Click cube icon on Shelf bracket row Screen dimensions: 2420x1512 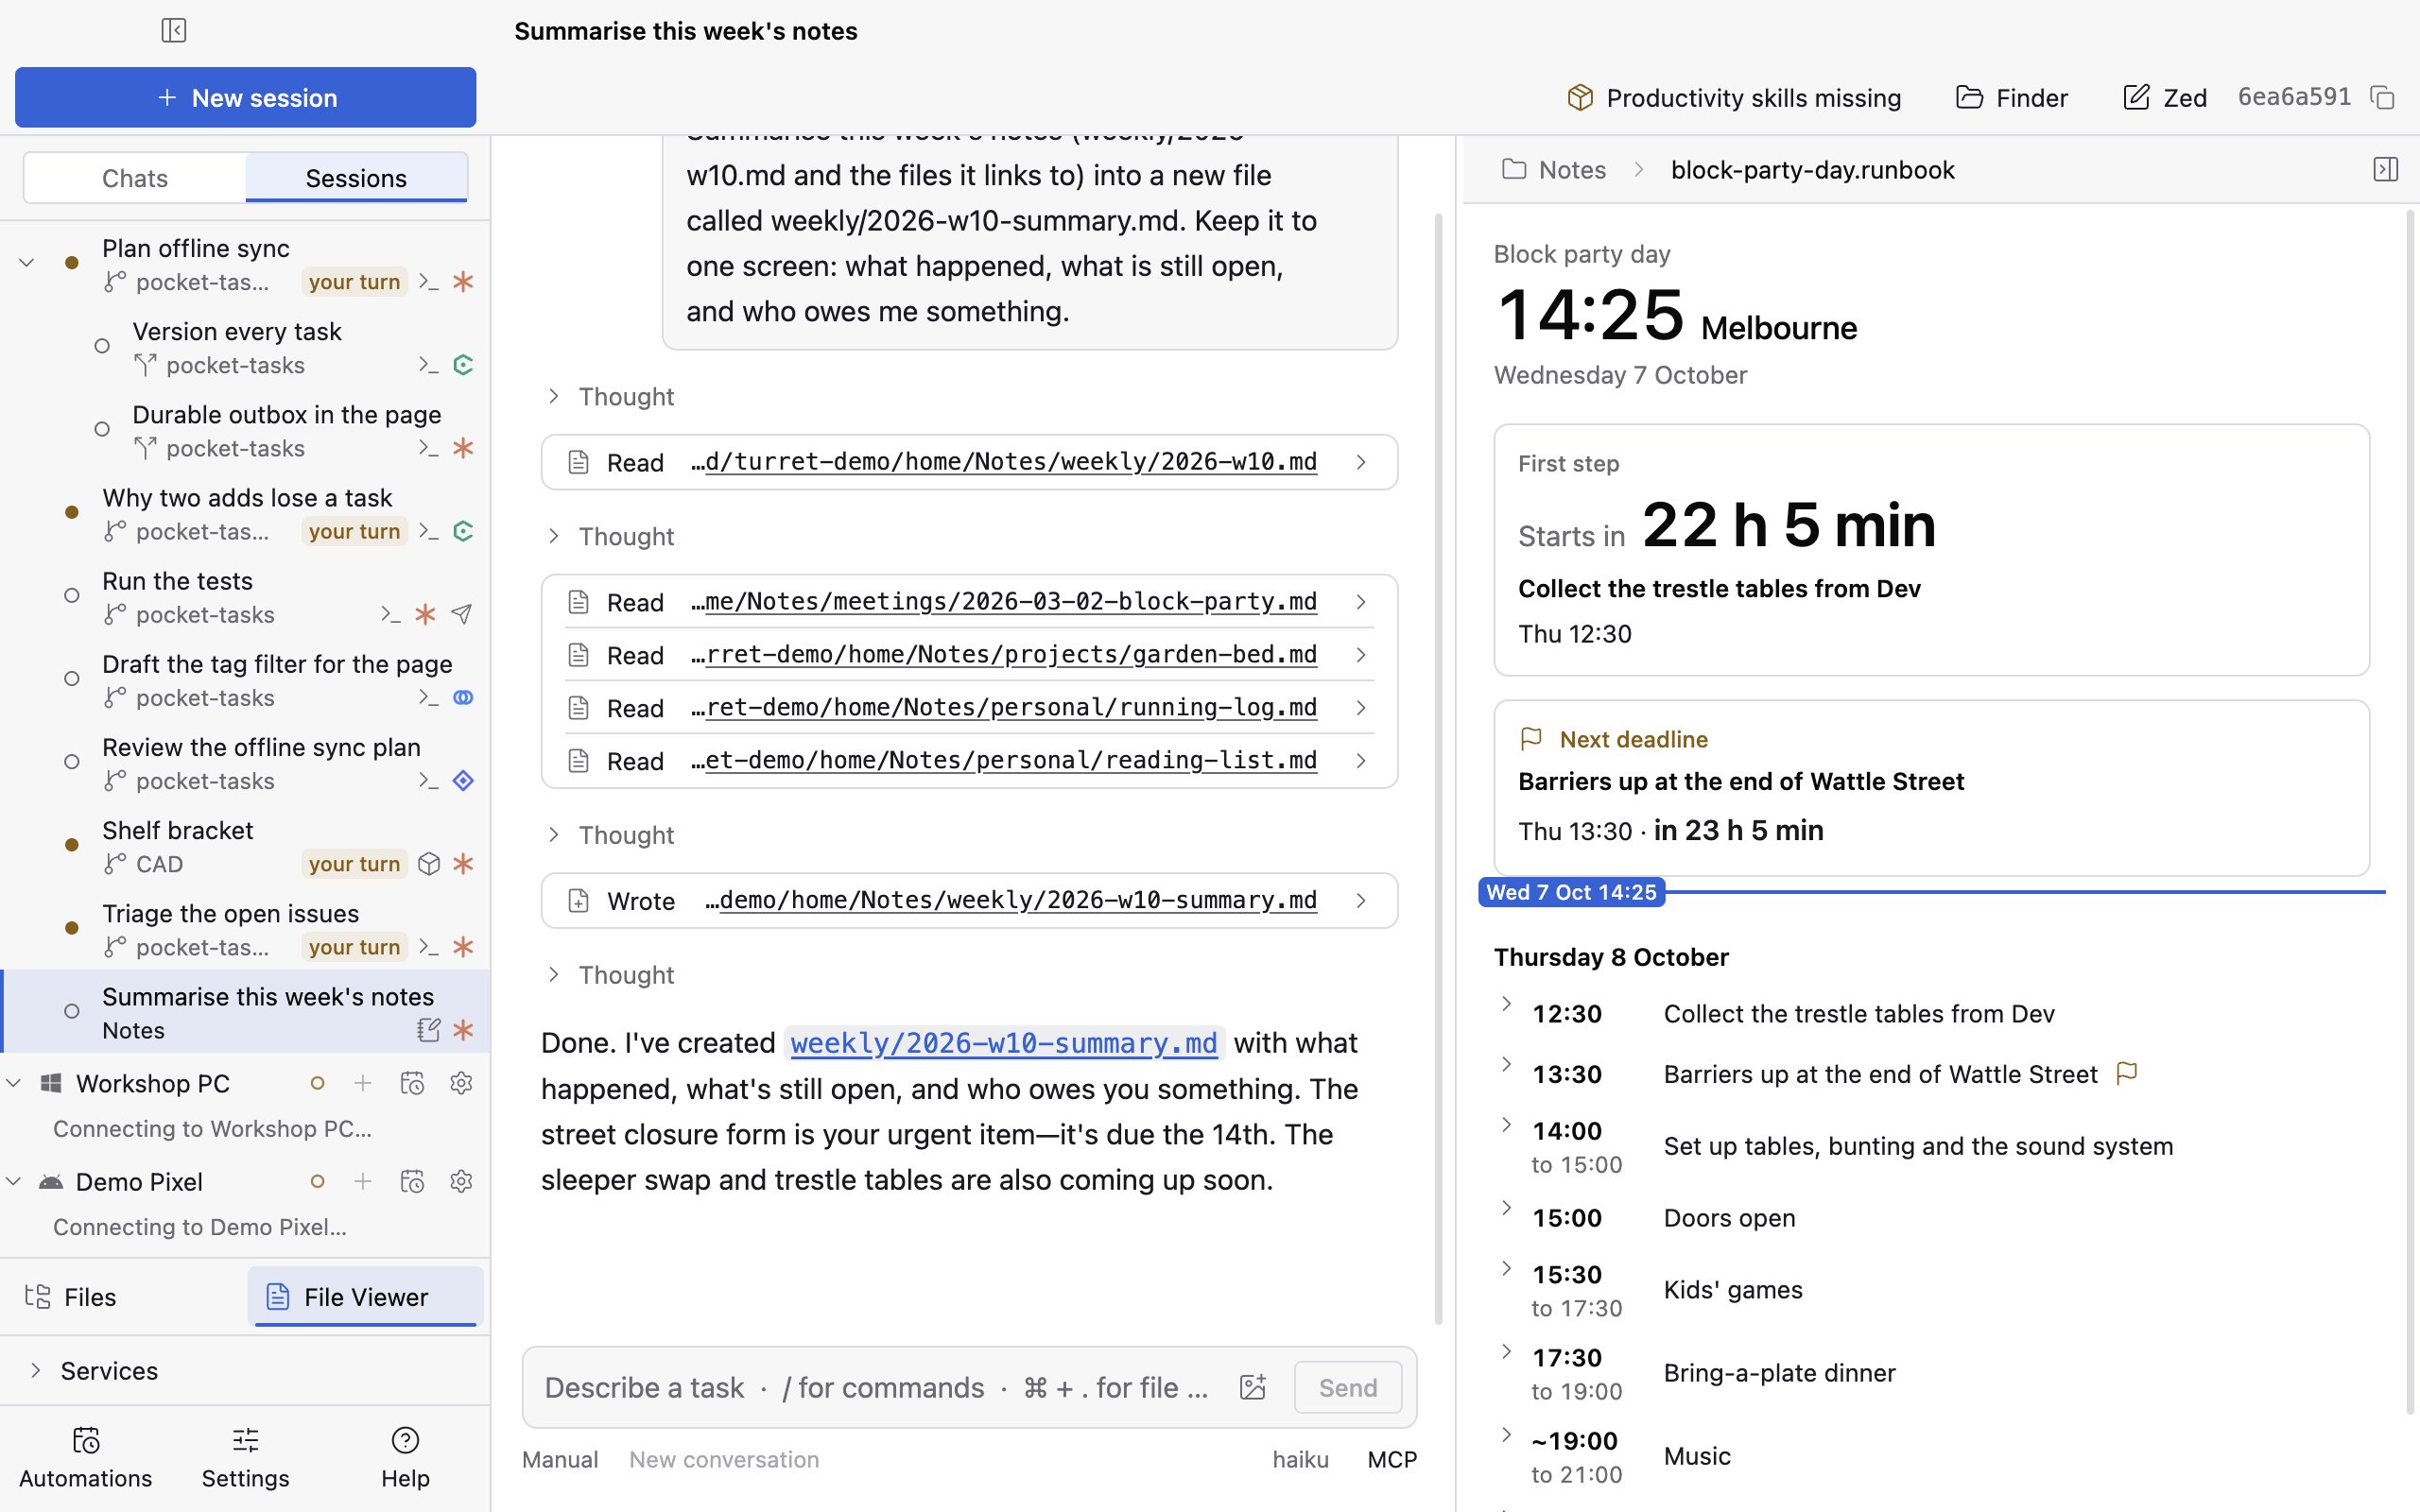[429, 863]
